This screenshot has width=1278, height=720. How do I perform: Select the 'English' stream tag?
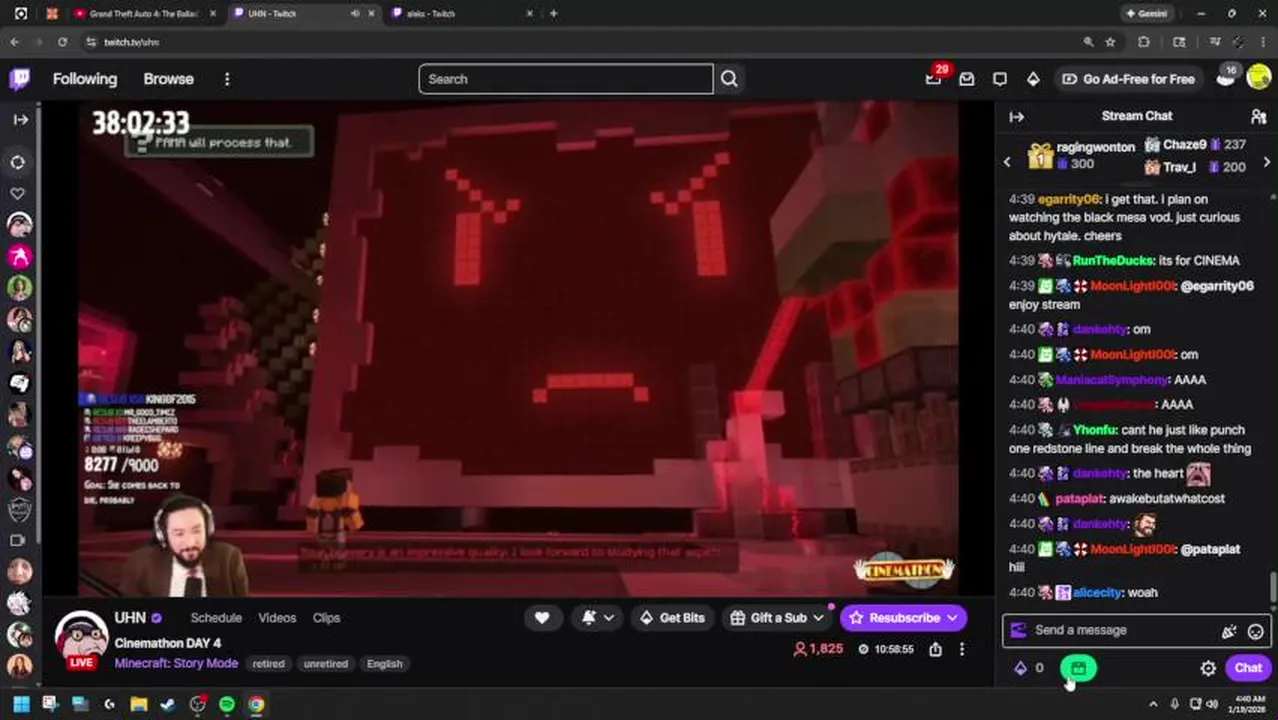click(384, 664)
